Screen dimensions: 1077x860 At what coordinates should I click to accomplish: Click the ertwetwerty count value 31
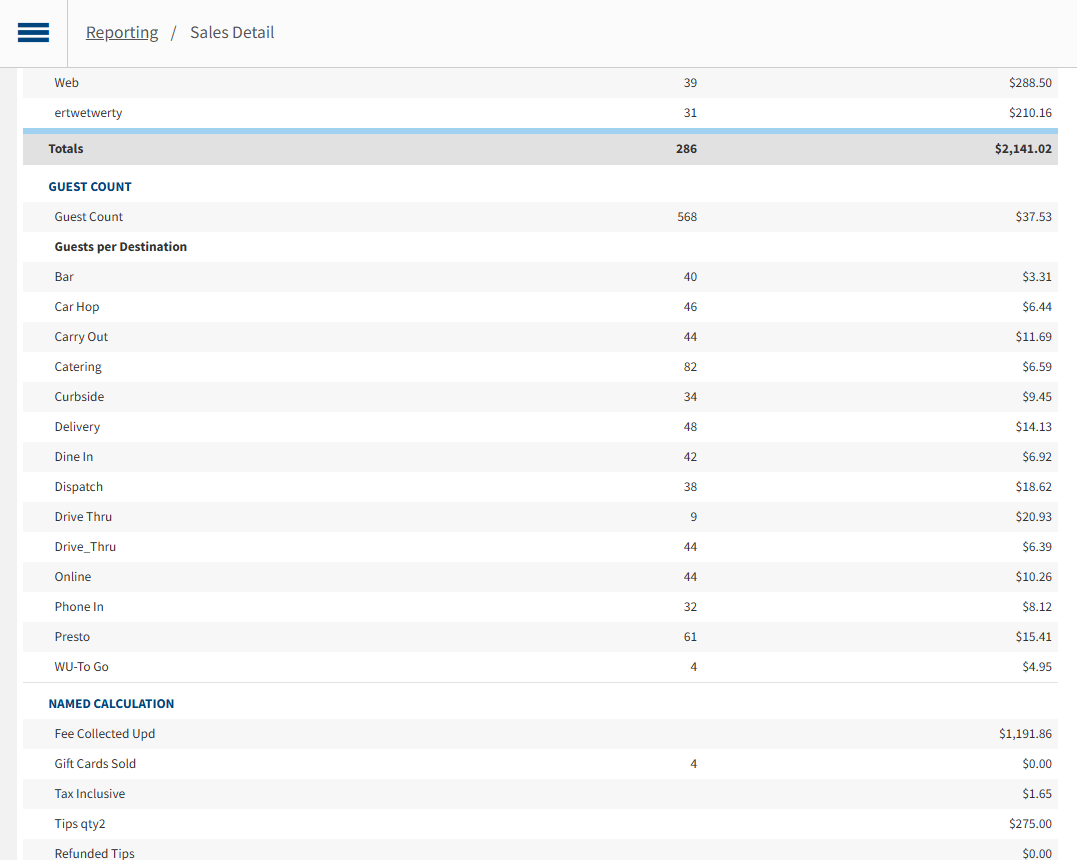tap(689, 112)
